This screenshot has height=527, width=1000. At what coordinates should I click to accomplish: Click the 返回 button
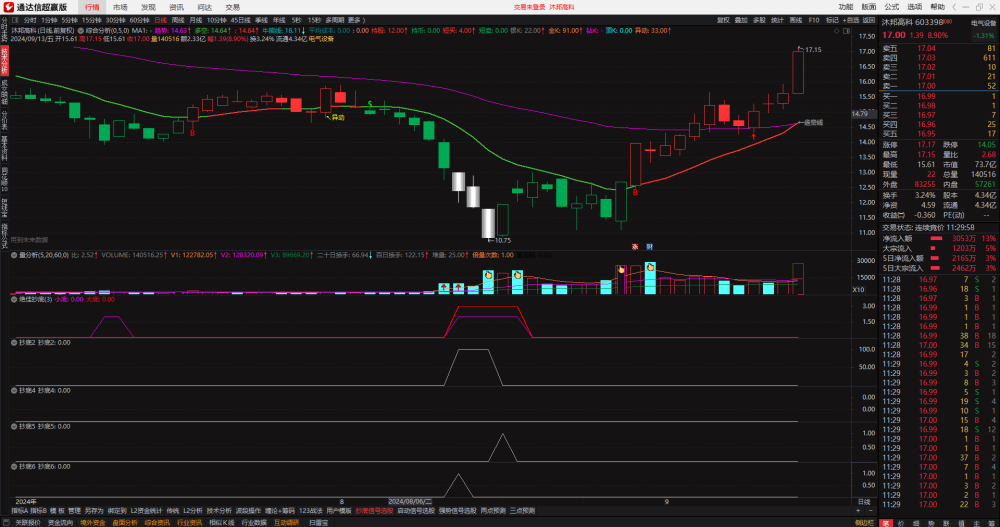(x=869, y=20)
